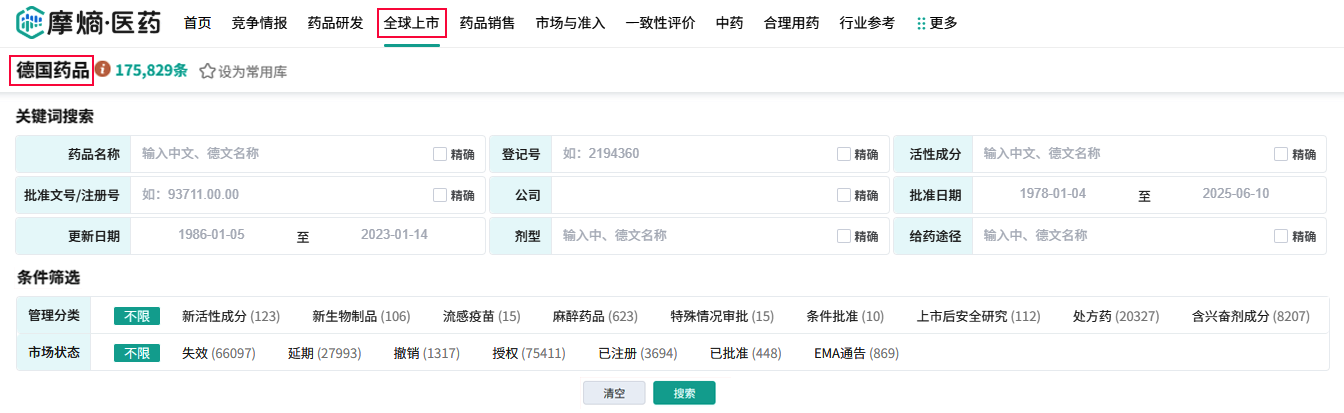
Task: Click the 清空 button
Action: (614, 393)
